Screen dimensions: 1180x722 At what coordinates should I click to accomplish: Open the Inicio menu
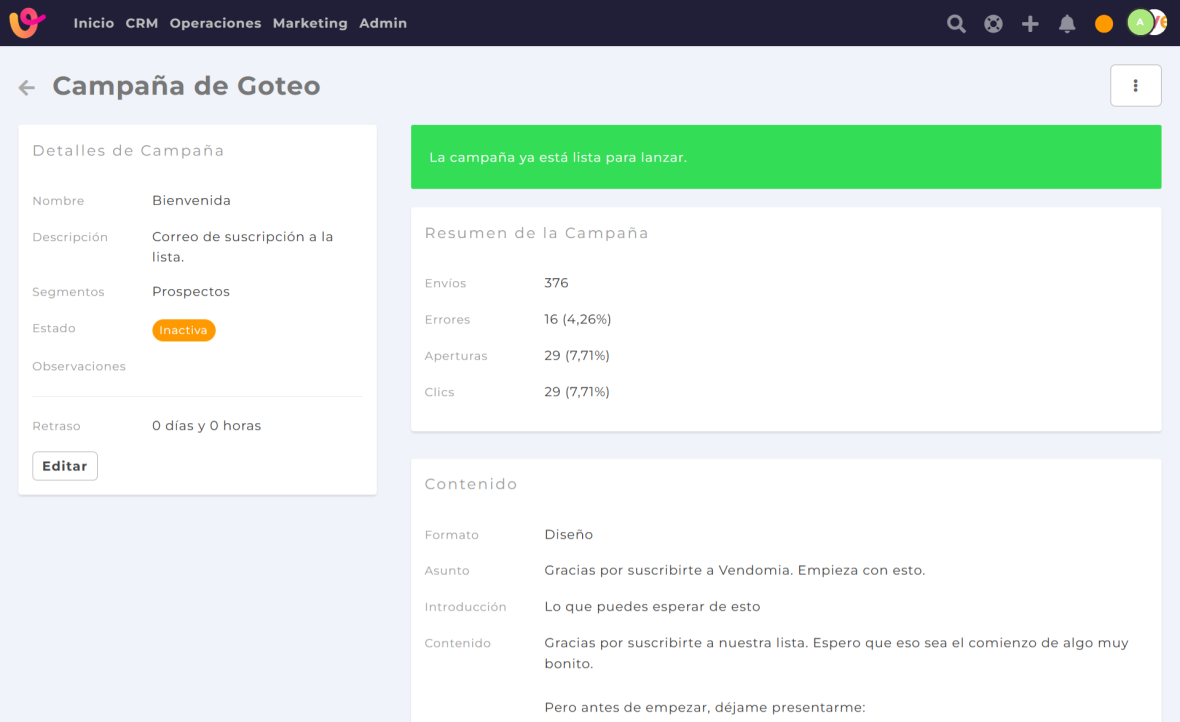94,23
